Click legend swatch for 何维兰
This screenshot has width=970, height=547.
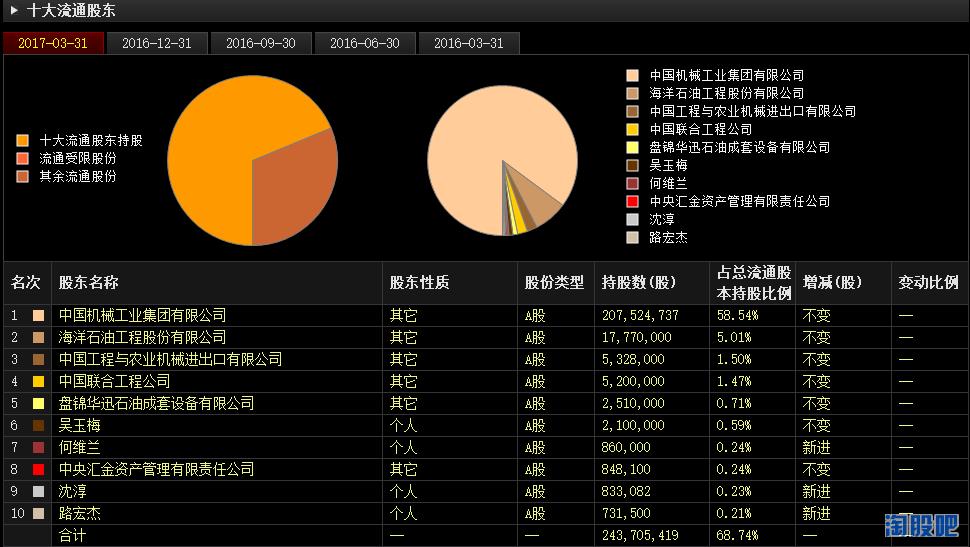point(632,183)
